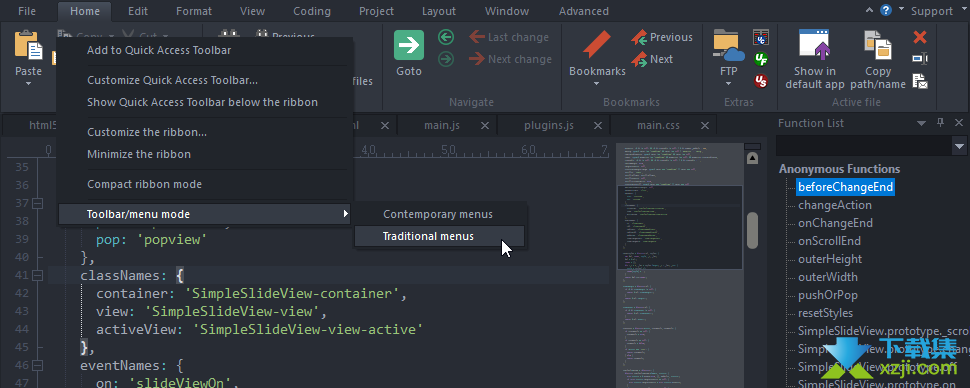Launch the green UF UltraFinder icon
Screen dimensions: 970x388
coord(760,59)
